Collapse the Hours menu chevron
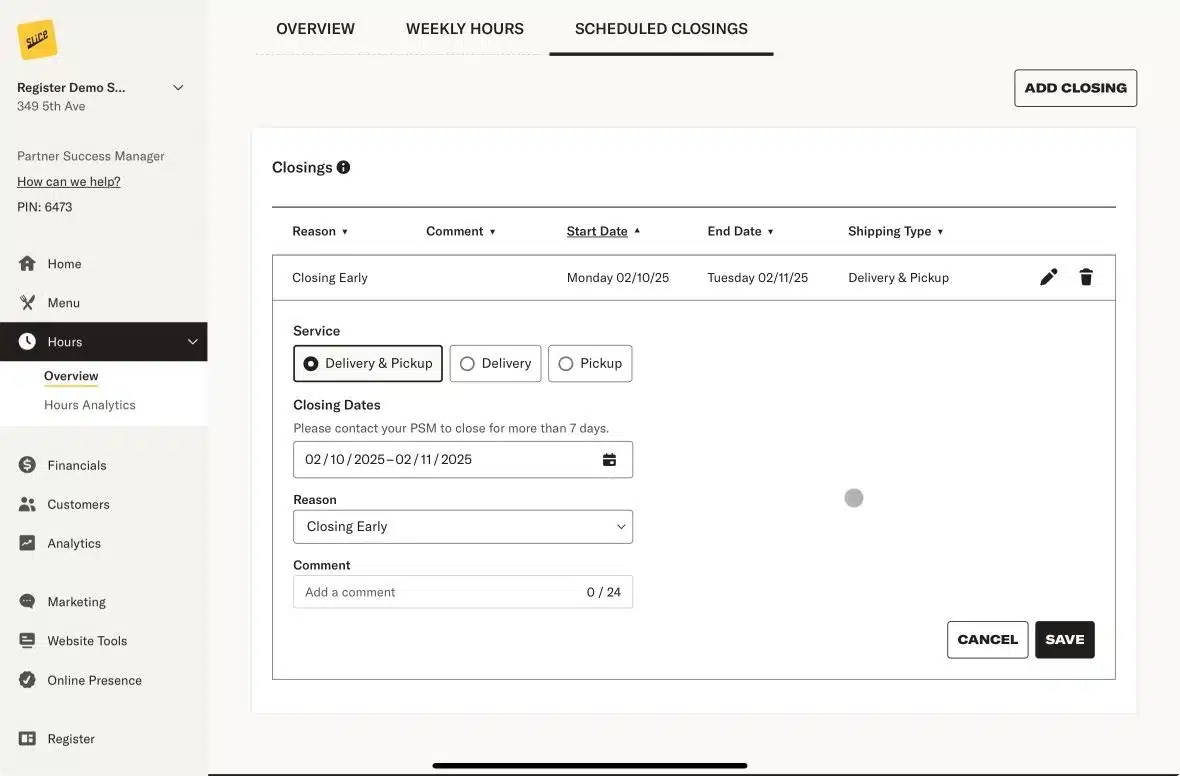Viewport: 1180px width, 776px height. coord(192,341)
